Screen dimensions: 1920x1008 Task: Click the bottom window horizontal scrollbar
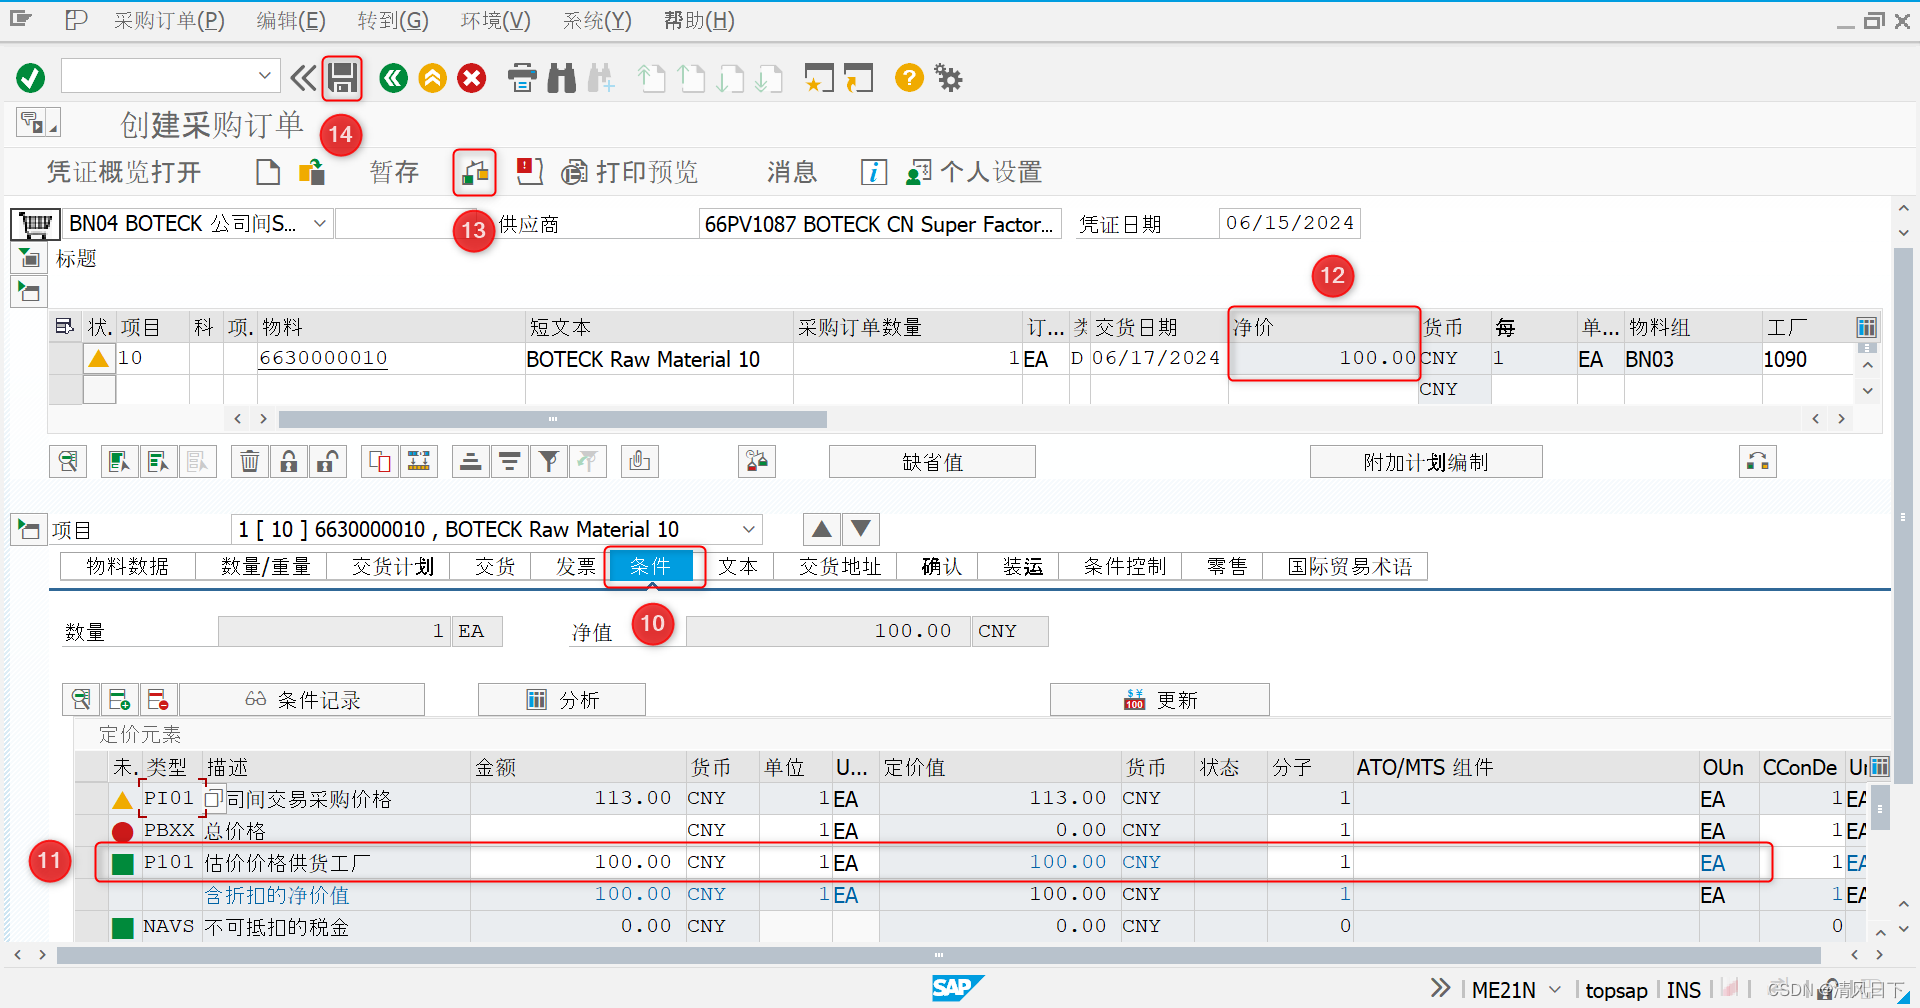pos(938,955)
